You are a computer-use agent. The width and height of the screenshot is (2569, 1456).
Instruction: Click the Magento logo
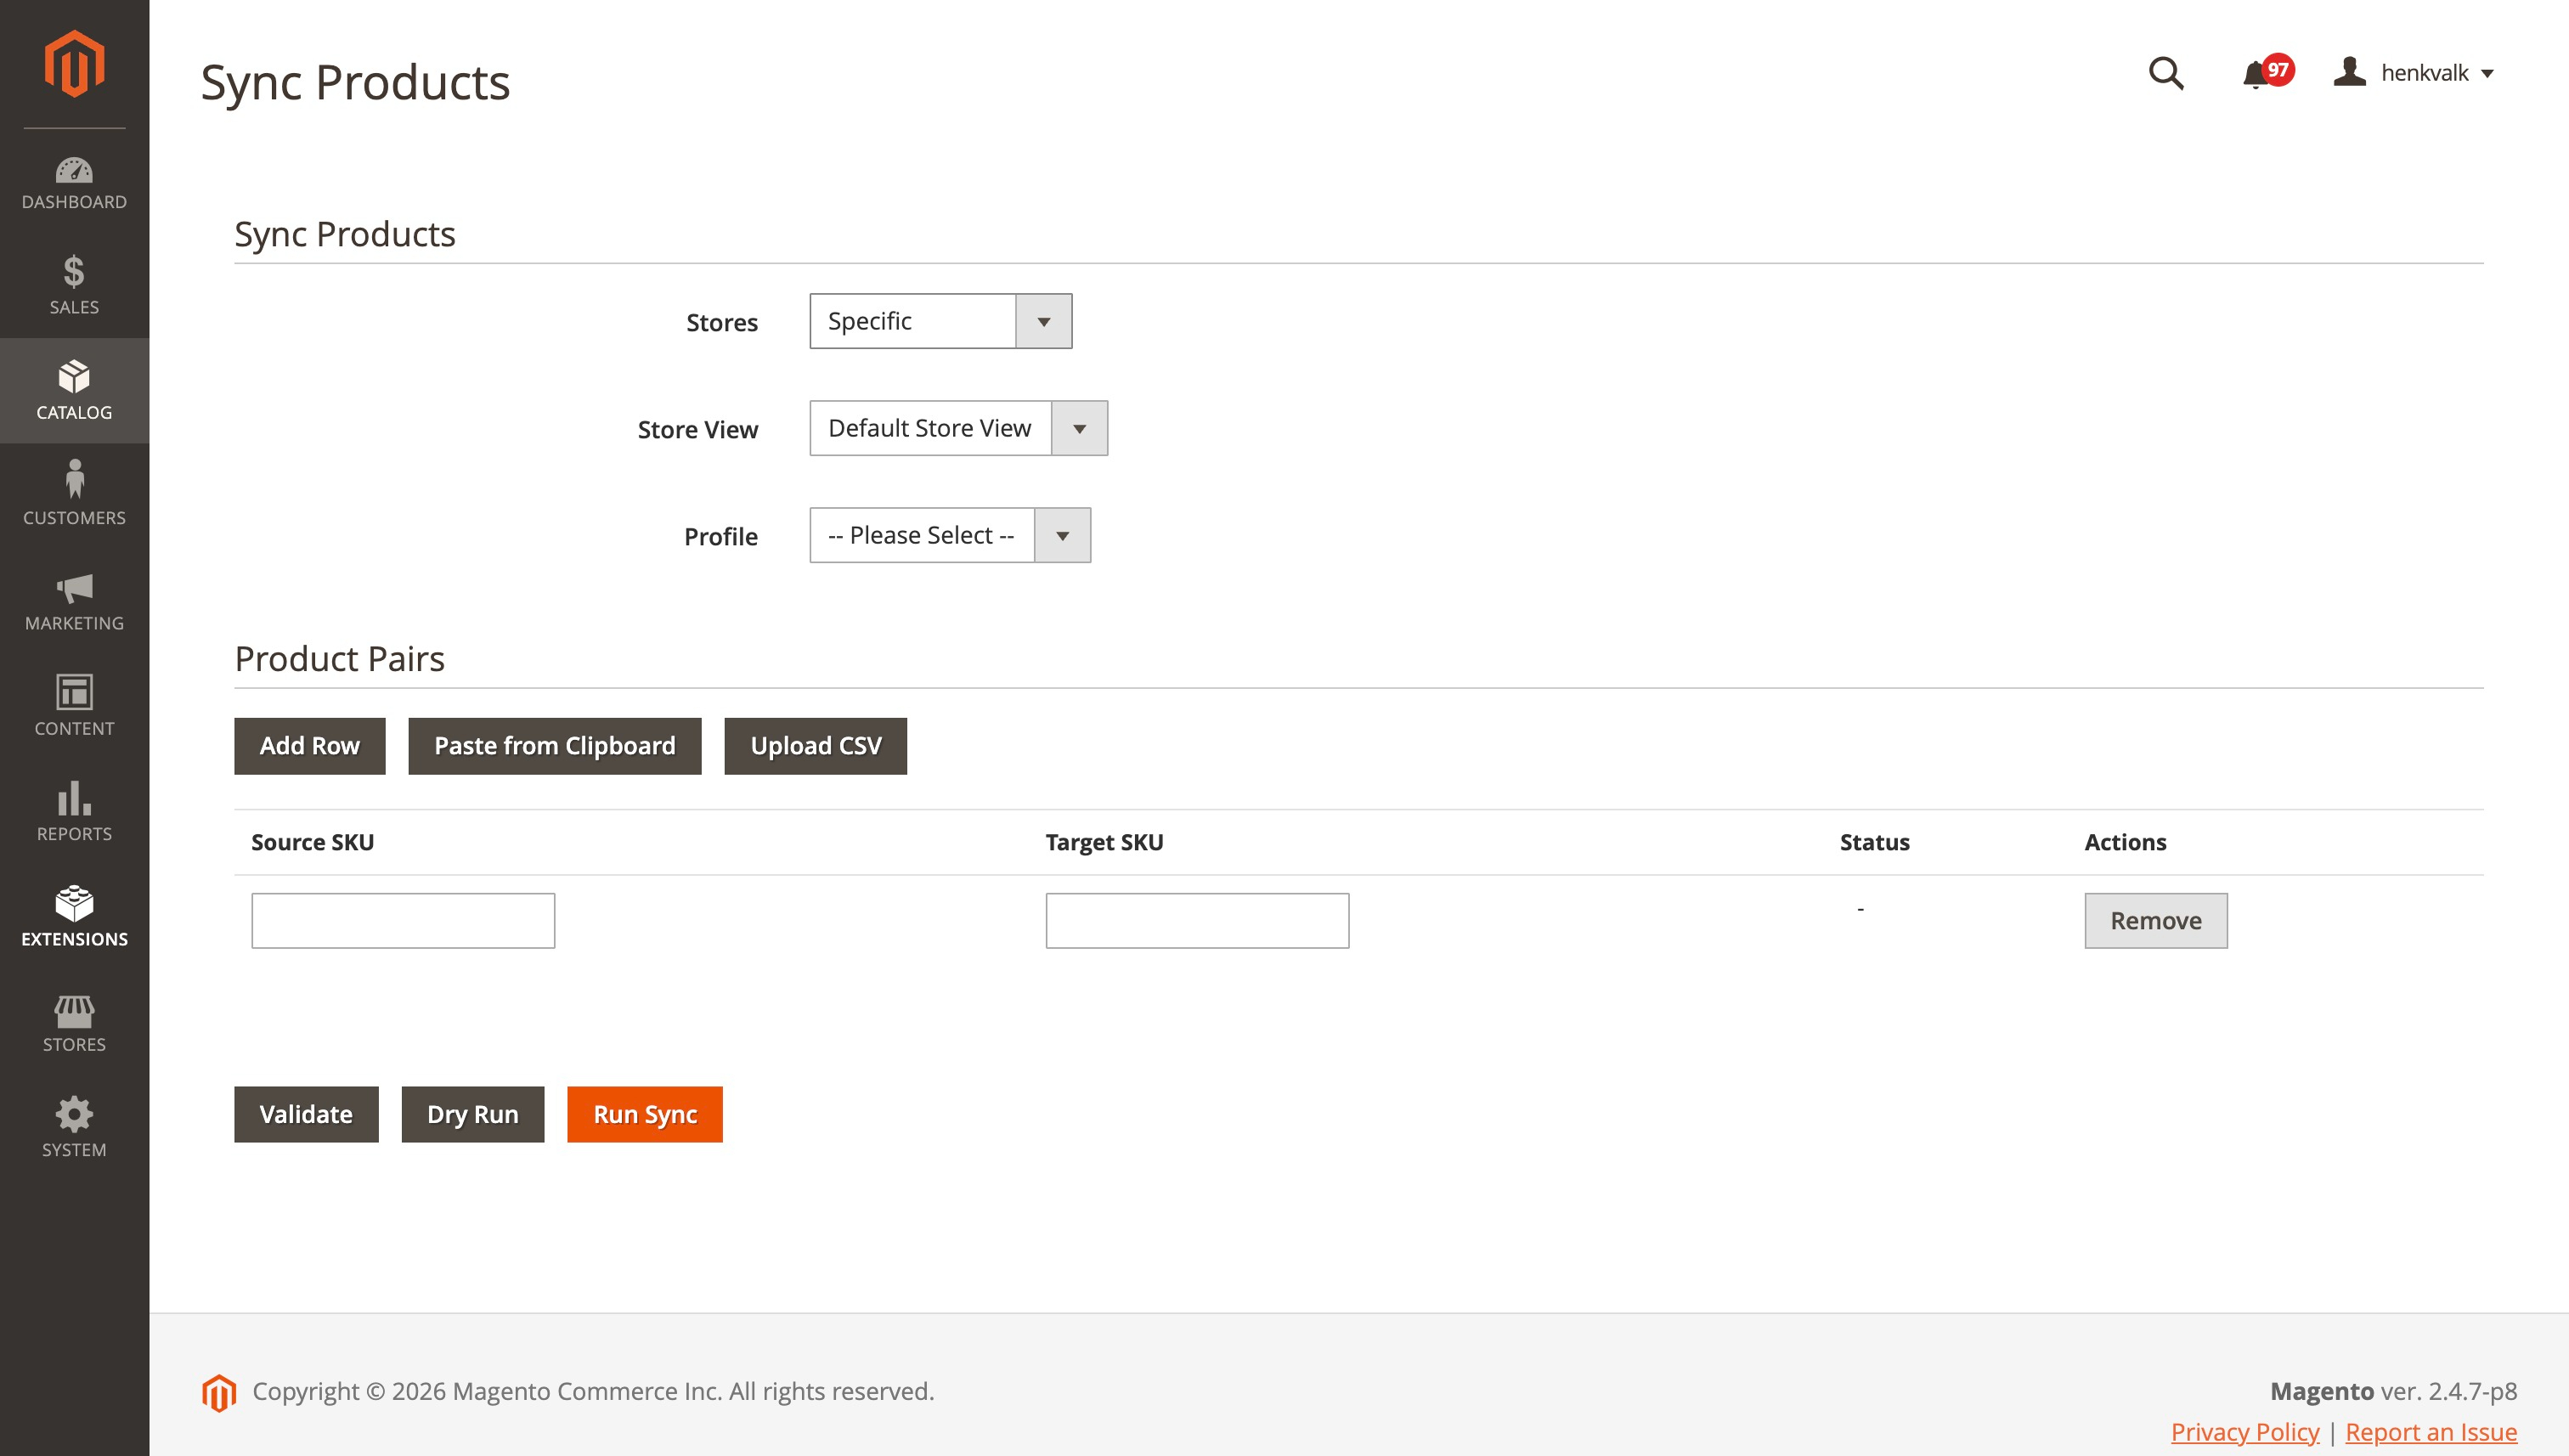pyautogui.click(x=73, y=63)
